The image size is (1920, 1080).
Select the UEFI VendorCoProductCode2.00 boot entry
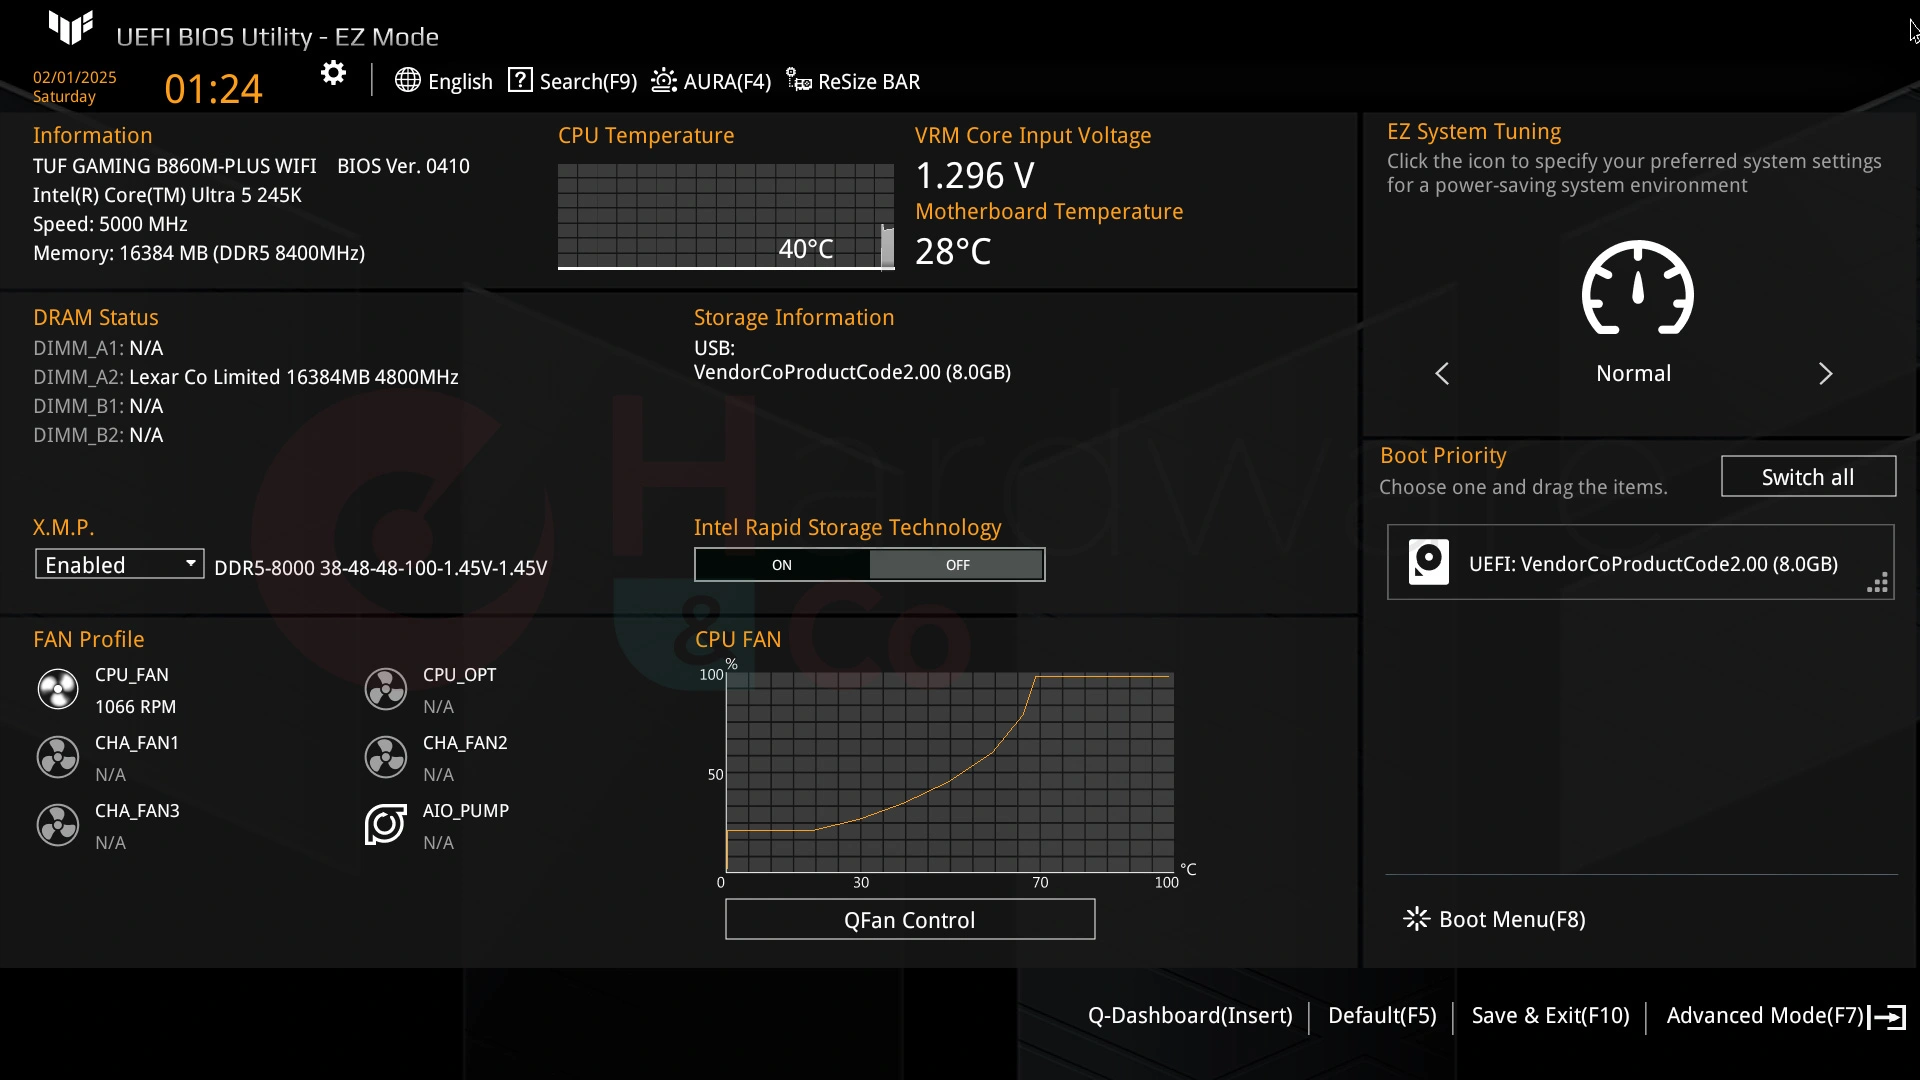tap(1641, 563)
